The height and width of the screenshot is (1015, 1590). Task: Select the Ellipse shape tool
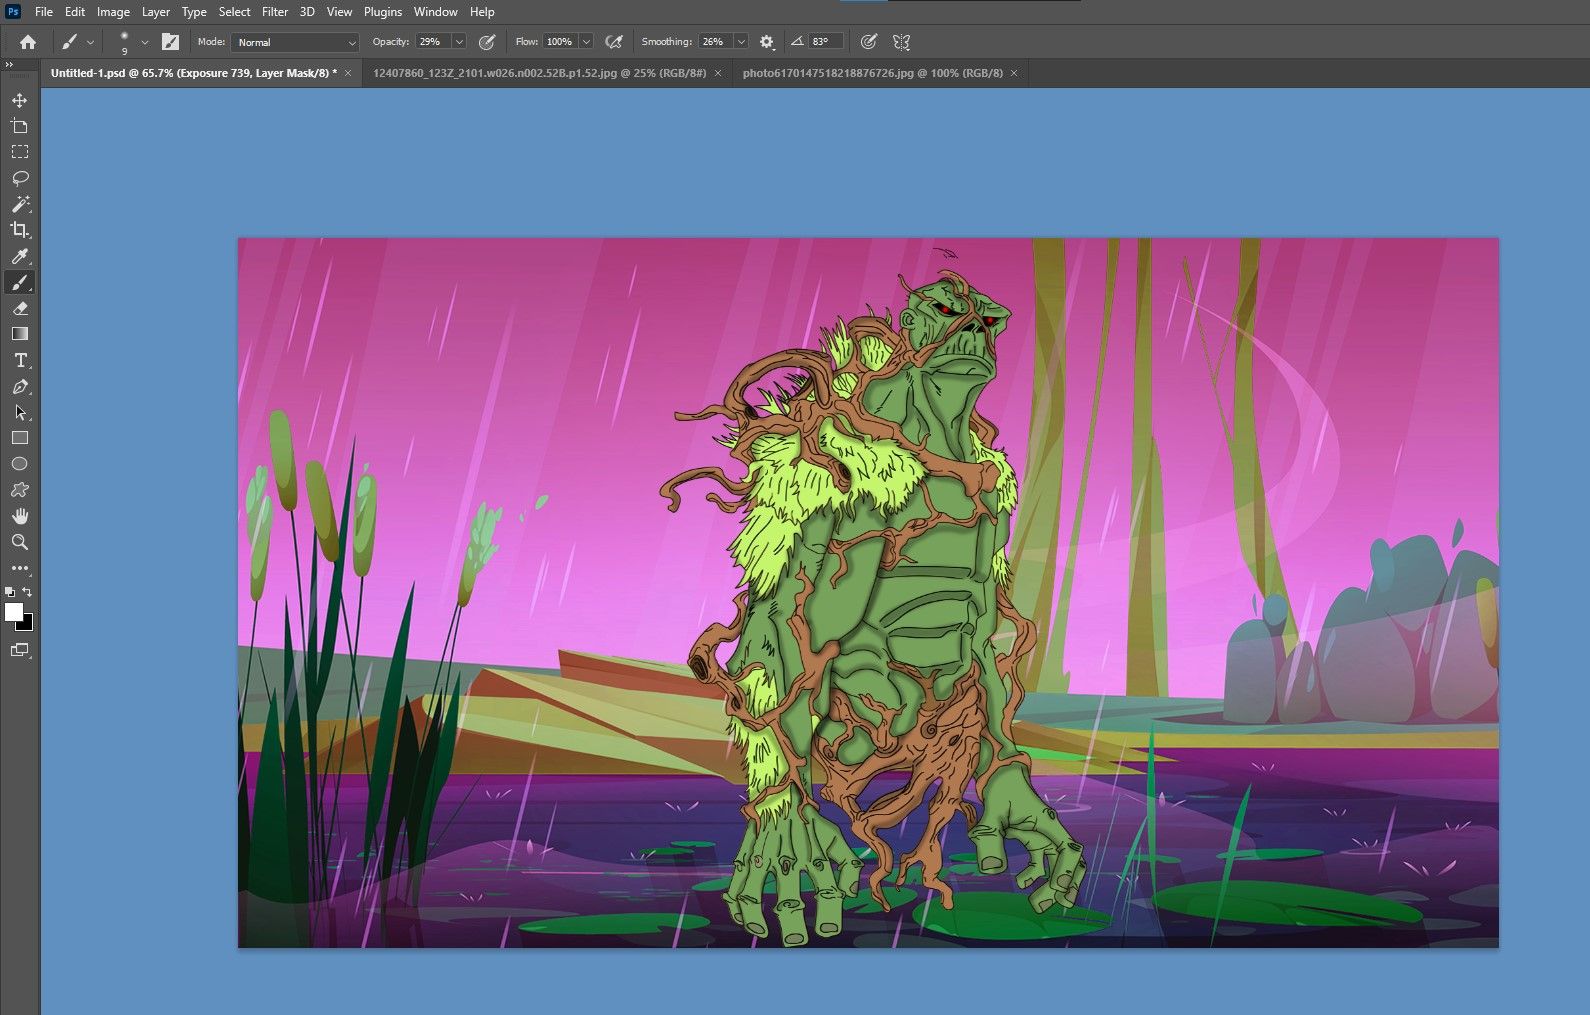tap(20, 464)
